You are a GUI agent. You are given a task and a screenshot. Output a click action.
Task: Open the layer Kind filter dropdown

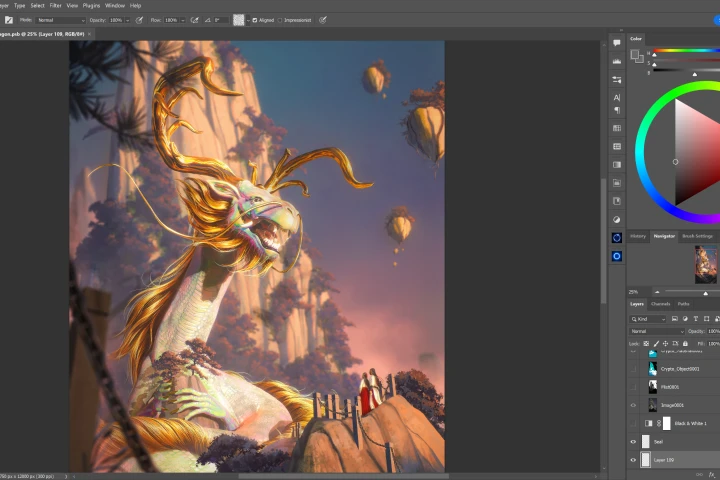click(x=648, y=319)
